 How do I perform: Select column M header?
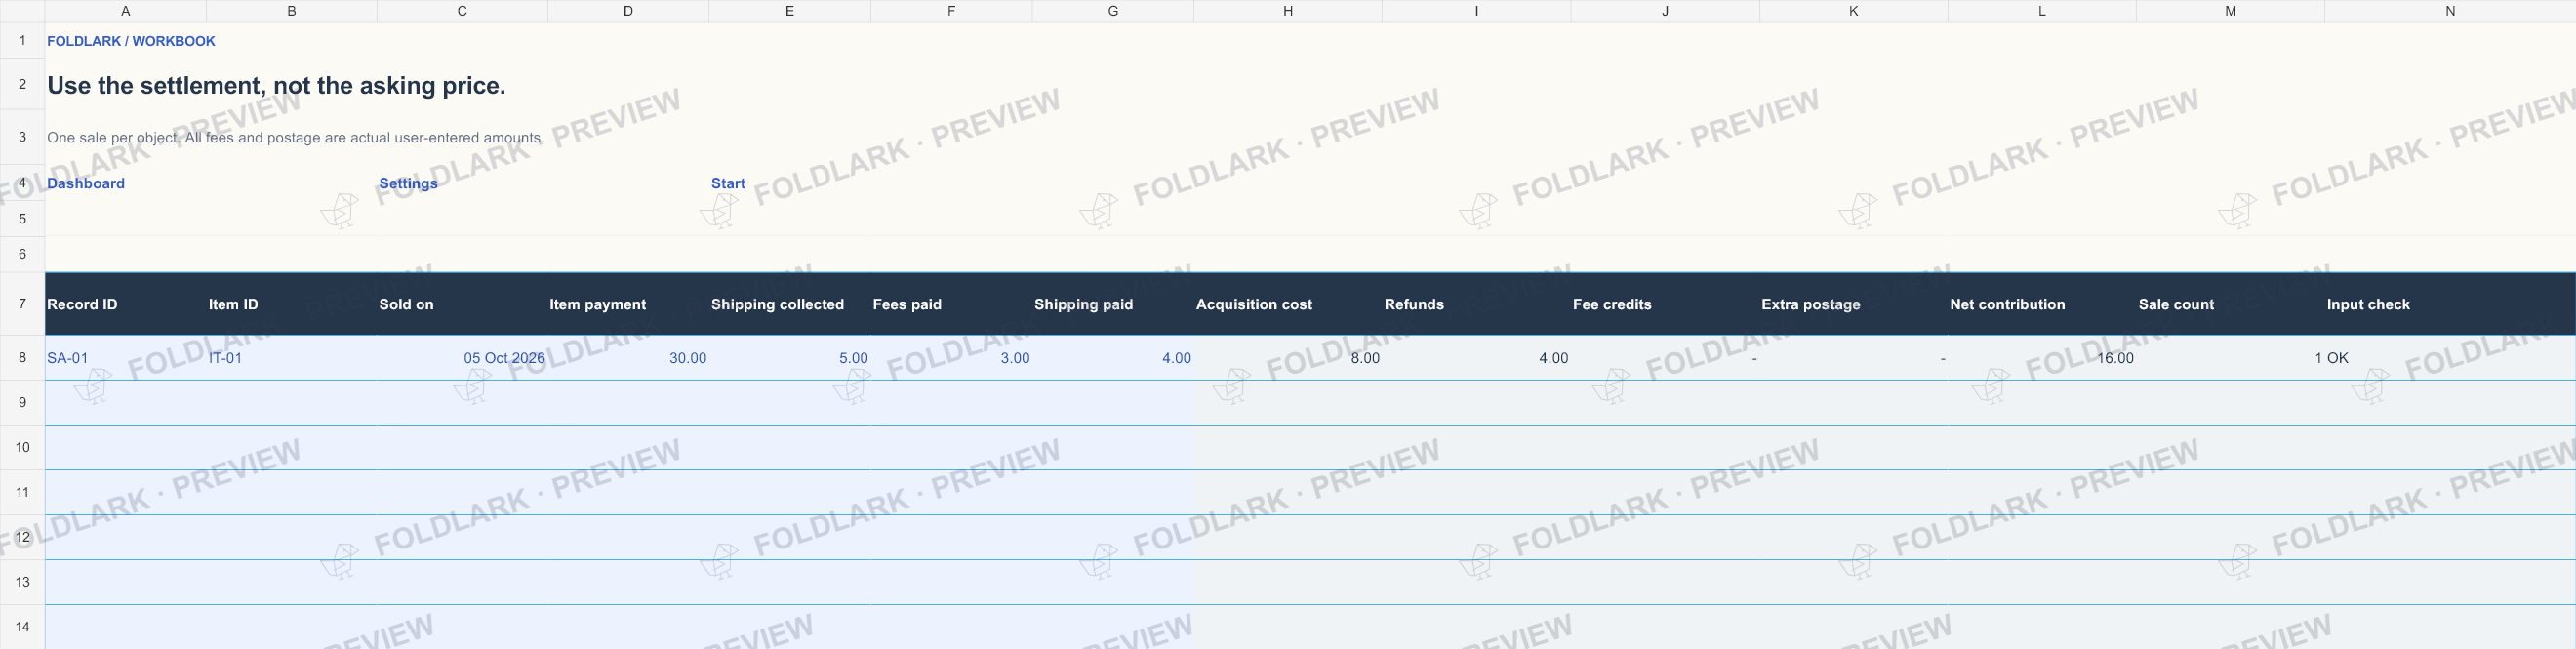click(2231, 11)
